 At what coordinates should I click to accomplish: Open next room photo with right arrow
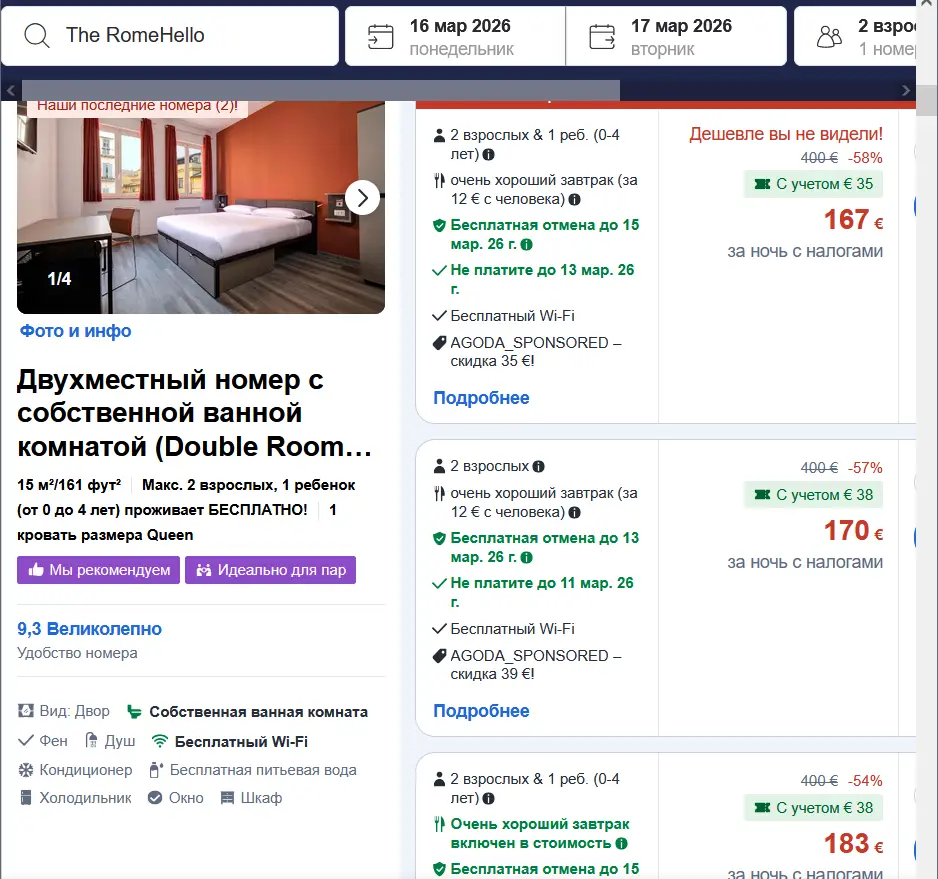(363, 198)
